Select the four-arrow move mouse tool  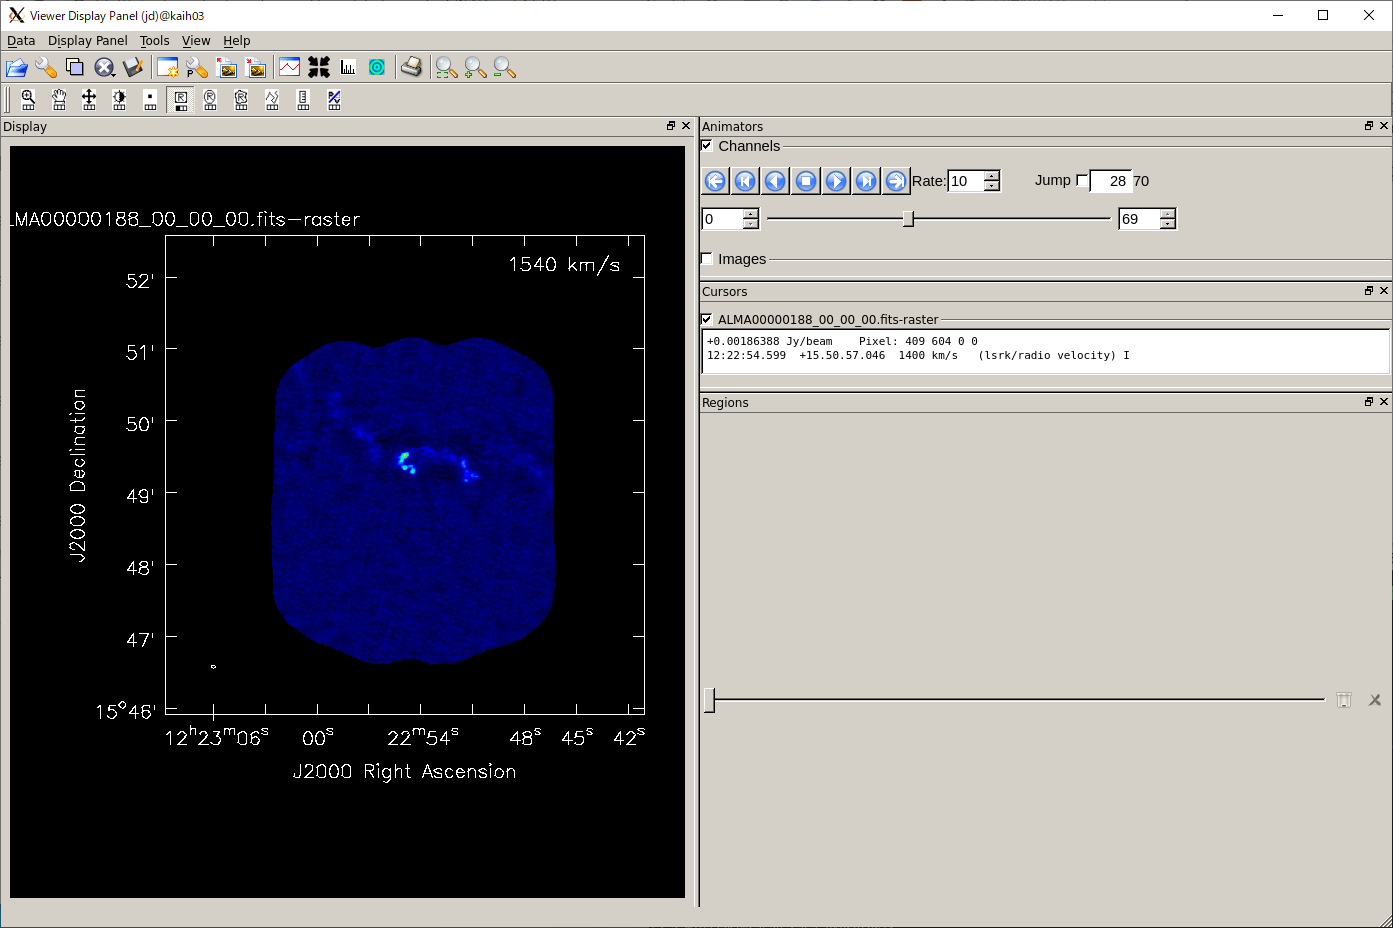(x=89, y=99)
